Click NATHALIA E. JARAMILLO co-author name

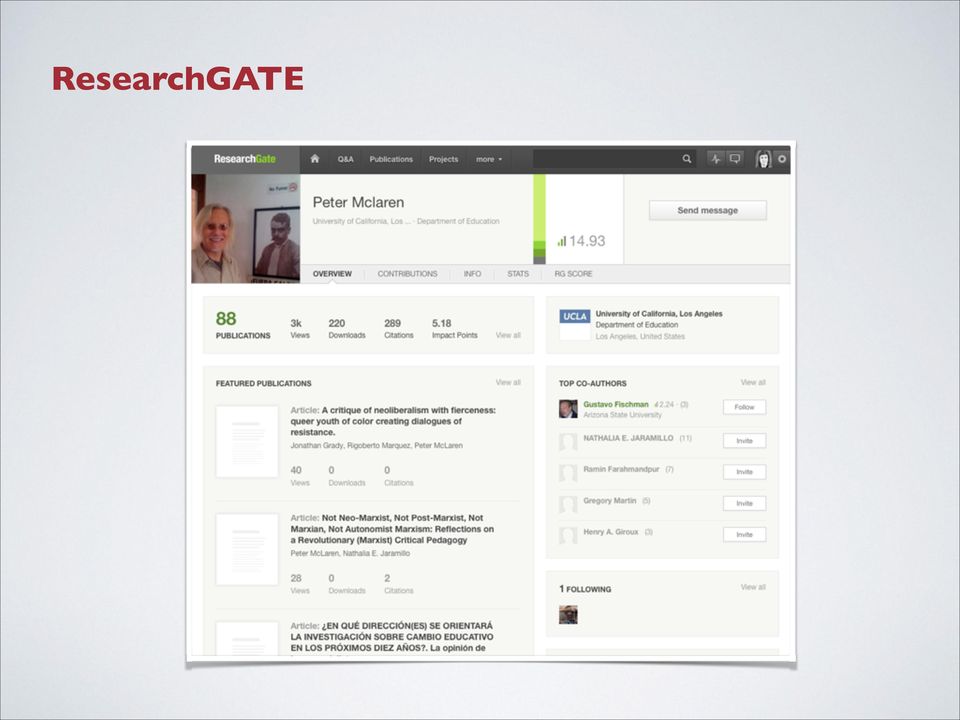pos(628,438)
